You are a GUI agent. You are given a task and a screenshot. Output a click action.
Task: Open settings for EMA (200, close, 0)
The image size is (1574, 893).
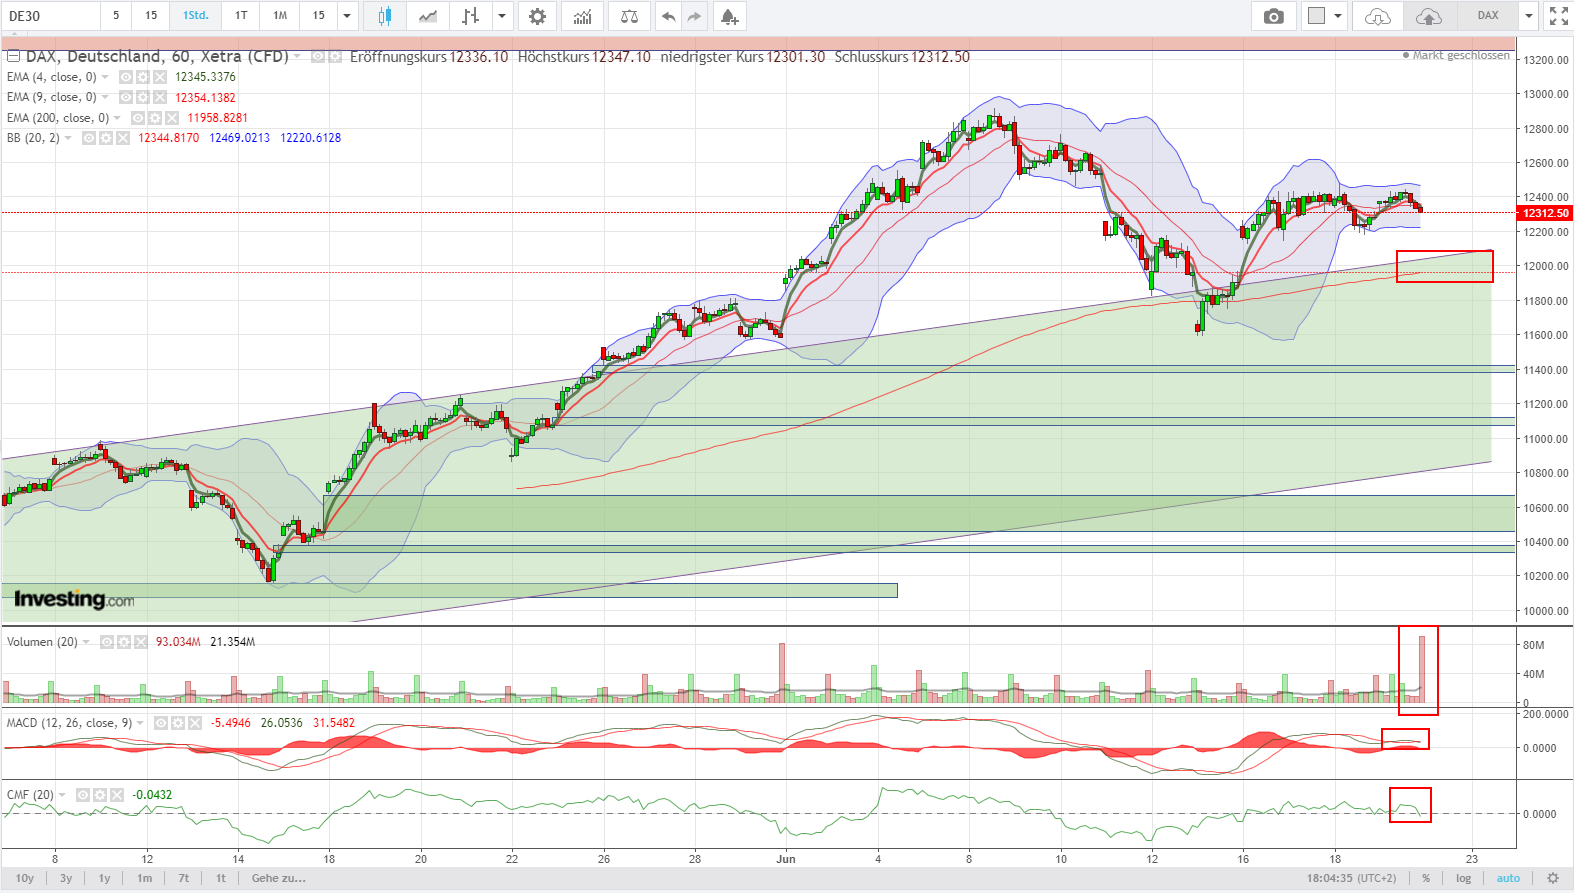pyautogui.click(x=155, y=118)
